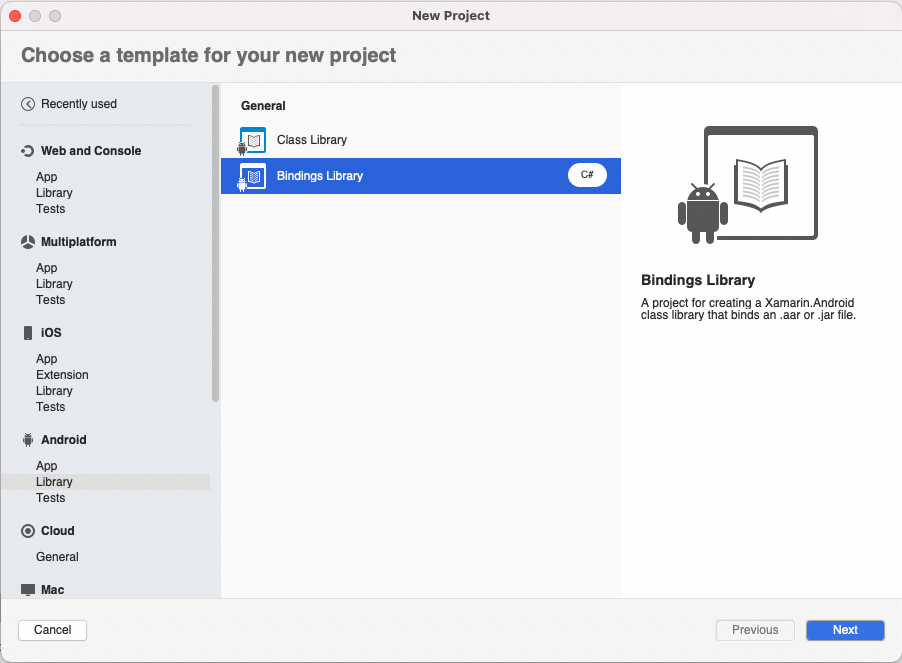This screenshot has height=663, width=902.
Task: Select App under the Android category
Action: point(48,465)
